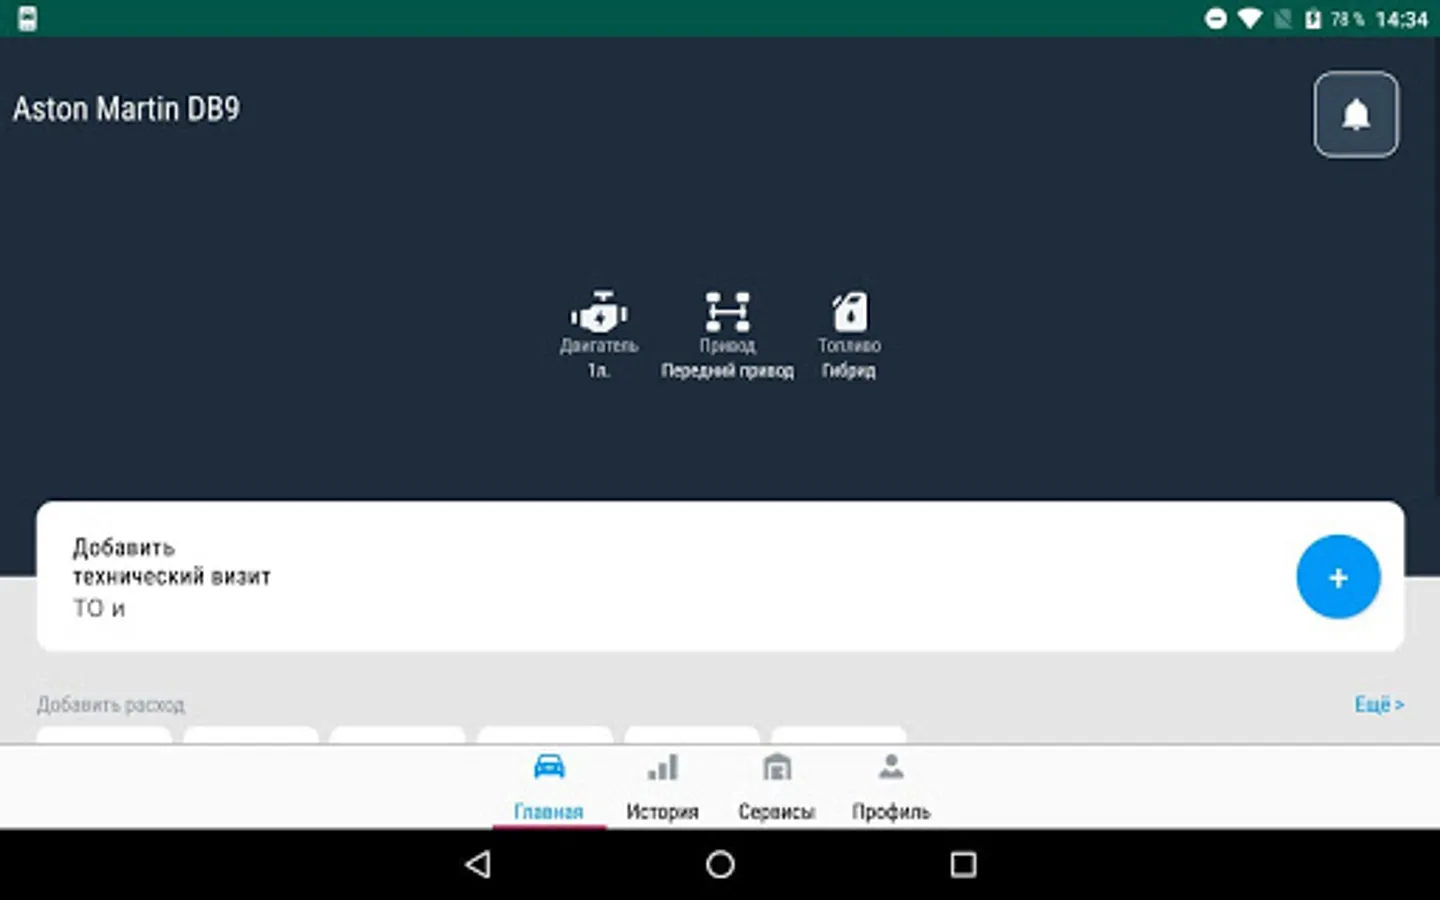Tap the Wi-Fi status bar icon
Image resolution: width=1440 pixels, height=900 pixels.
(x=1250, y=19)
